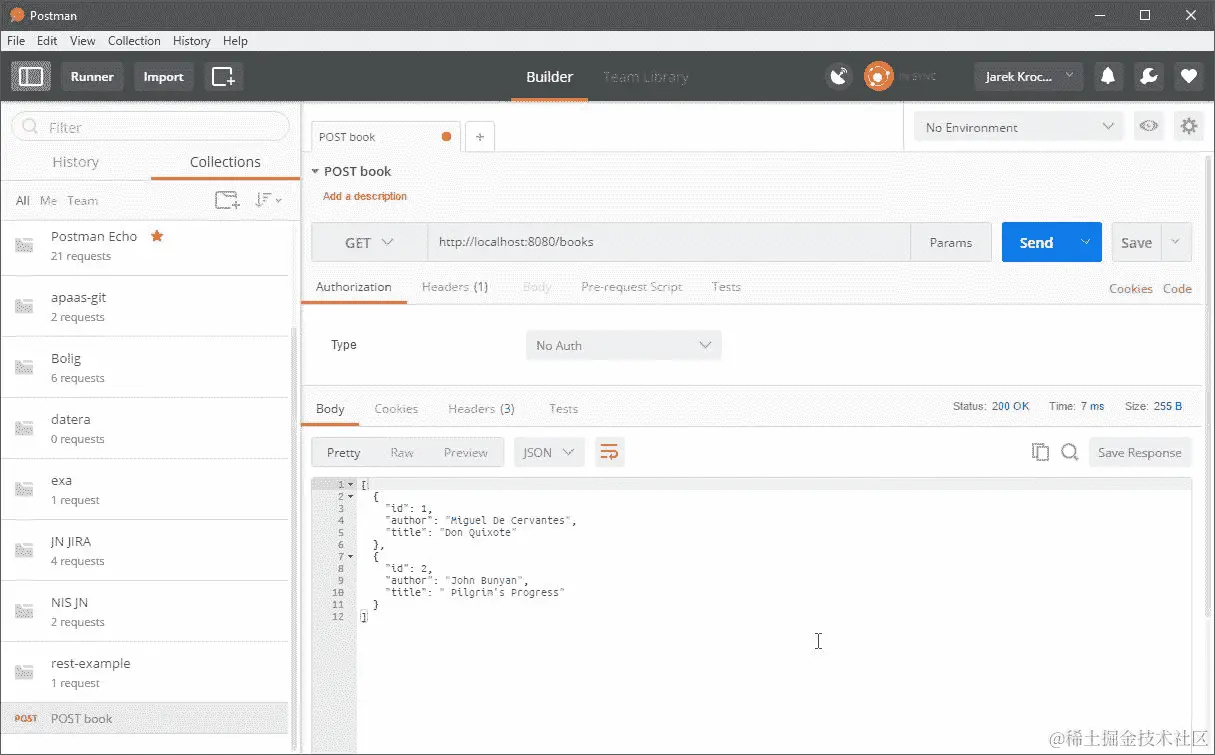The width and height of the screenshot is (1215, 755).
Task: Select the Raw response view
Action: click(x=402, y=453)
